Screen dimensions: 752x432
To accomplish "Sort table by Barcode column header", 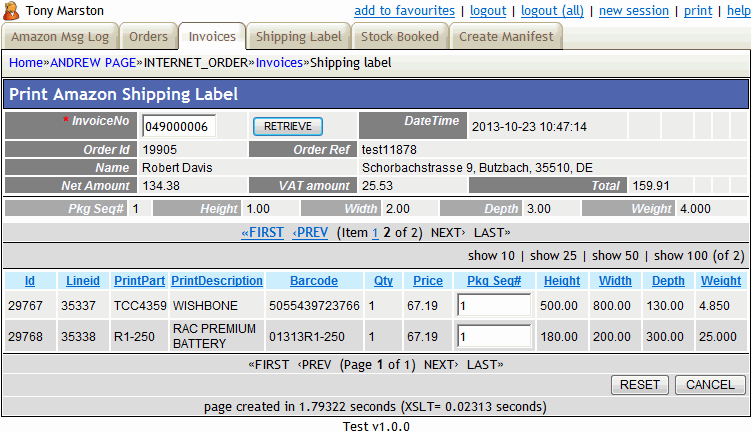I will [314, 281].
